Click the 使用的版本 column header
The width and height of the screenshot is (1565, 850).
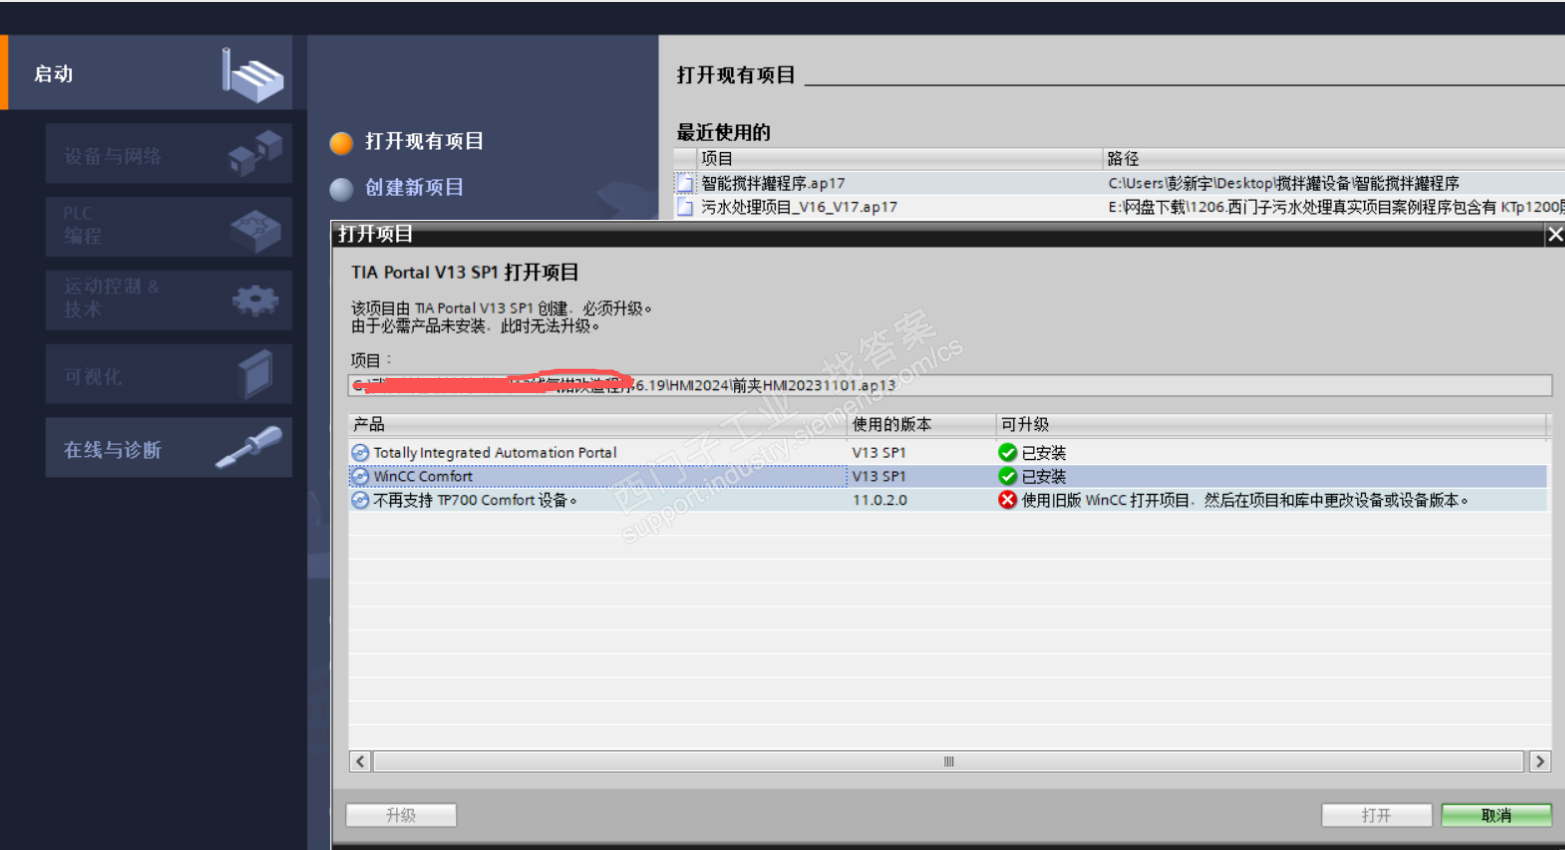coord(921,424)
